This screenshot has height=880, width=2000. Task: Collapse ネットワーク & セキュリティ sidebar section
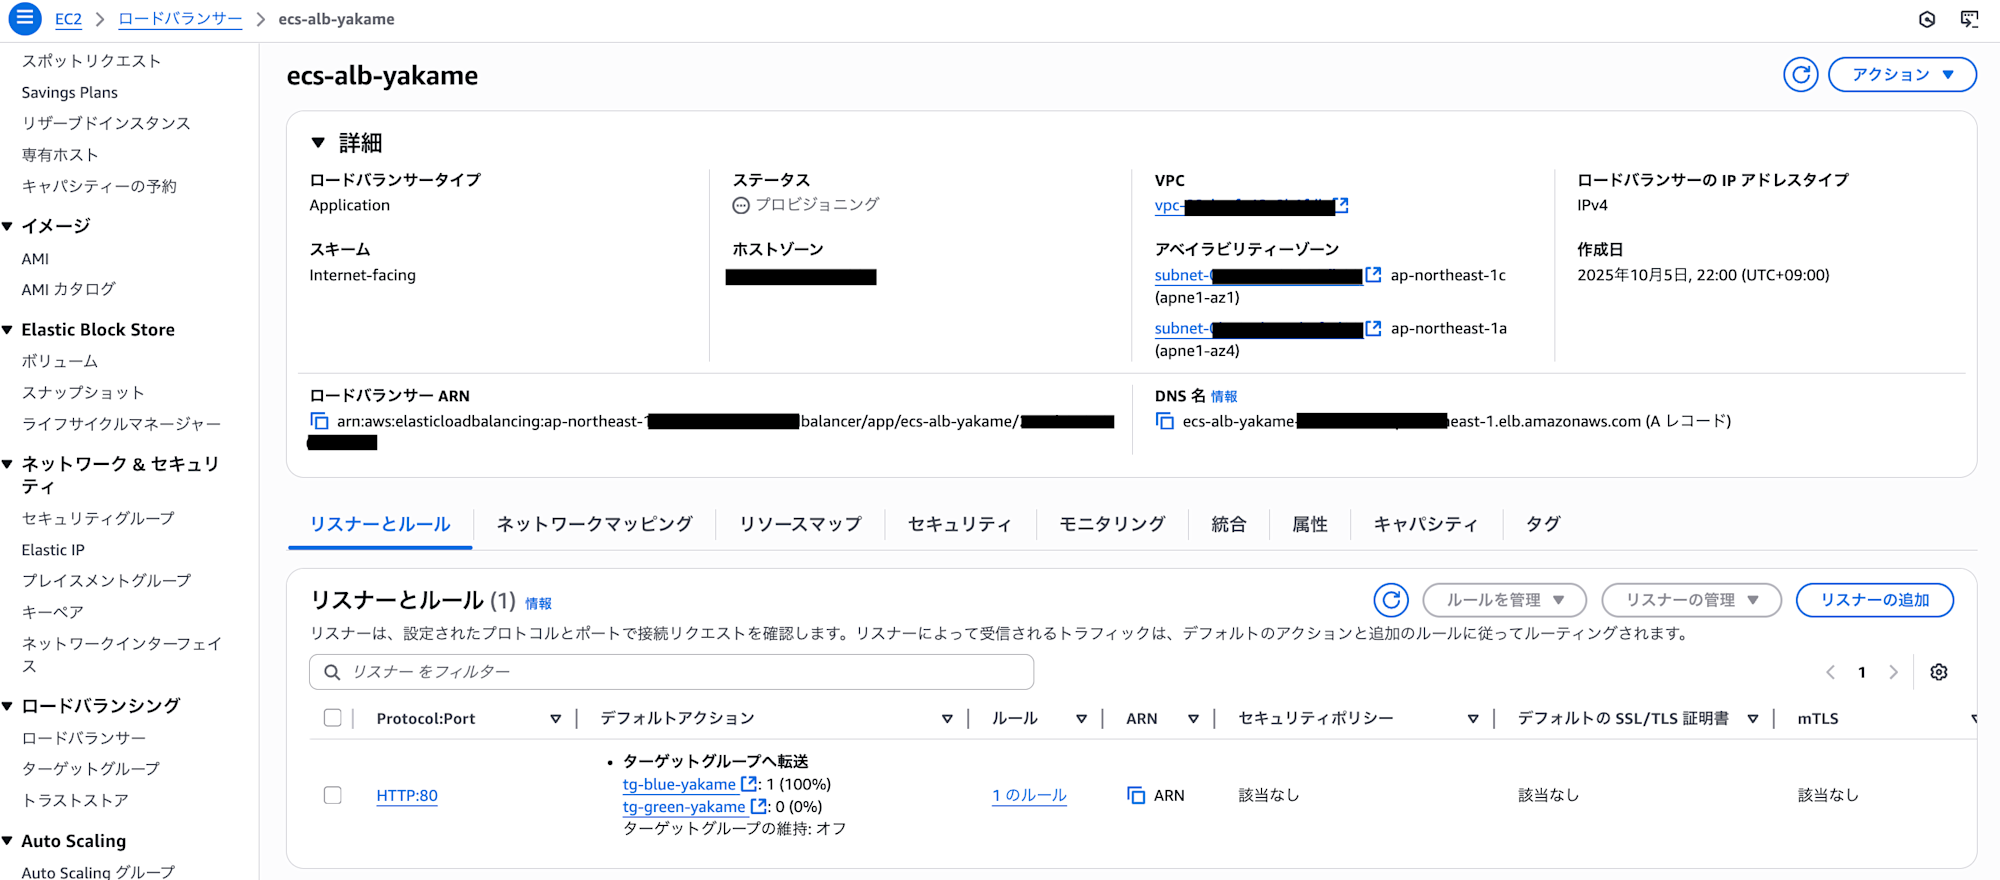point(8,464)
